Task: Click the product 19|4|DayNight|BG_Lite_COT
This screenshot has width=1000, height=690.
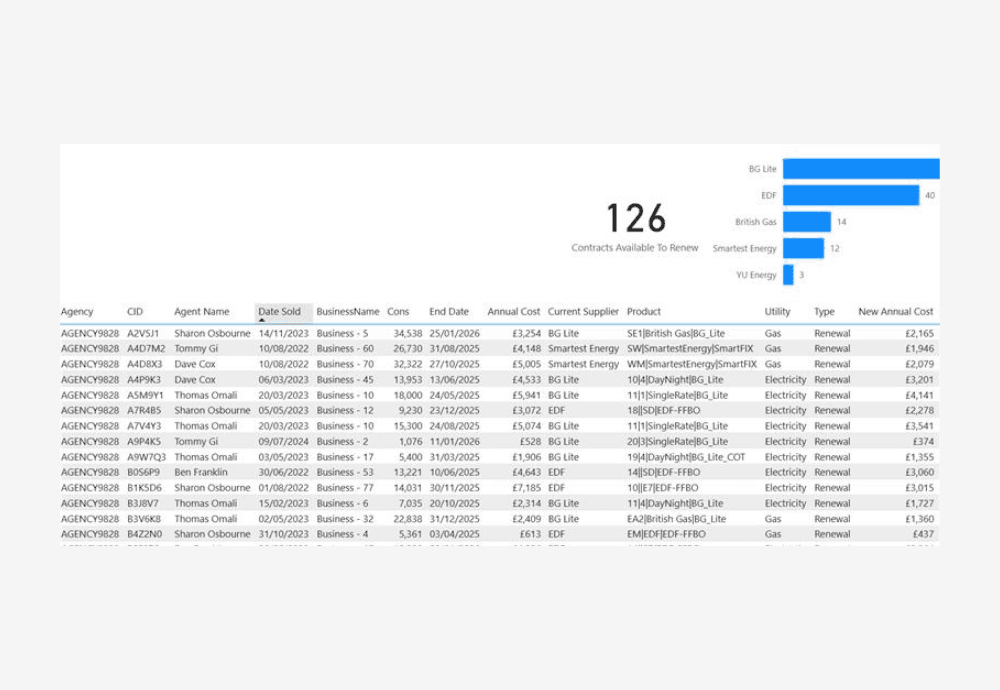Action: tap(686, 457)
